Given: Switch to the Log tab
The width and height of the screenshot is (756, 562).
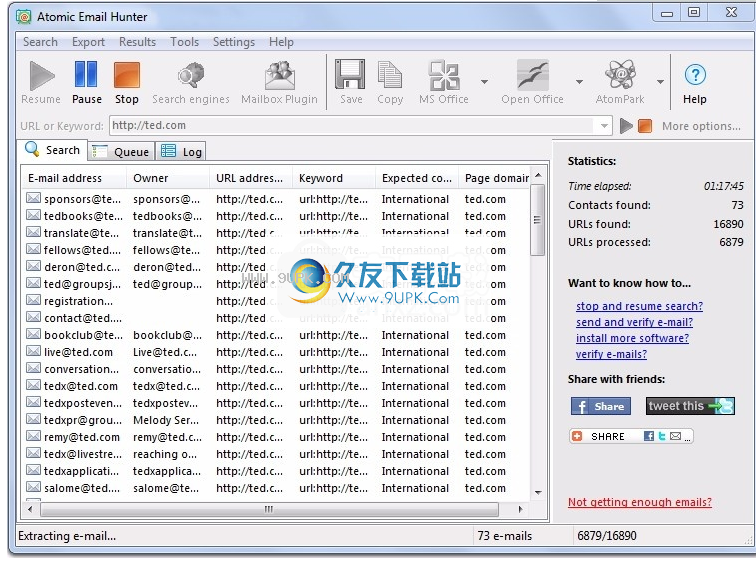Looking at the screenshot, I should click(181, 152).
